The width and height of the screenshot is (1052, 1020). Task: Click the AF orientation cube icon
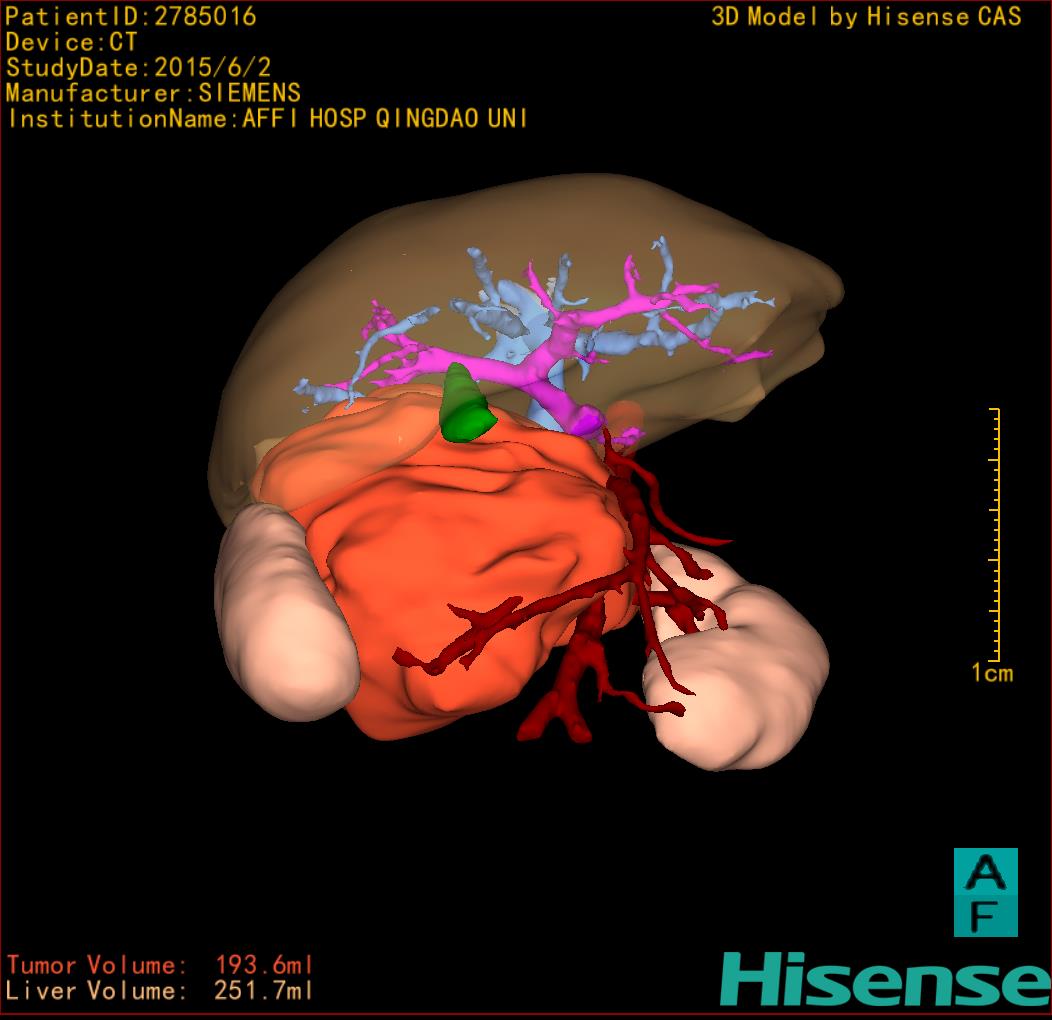point(986,892)
